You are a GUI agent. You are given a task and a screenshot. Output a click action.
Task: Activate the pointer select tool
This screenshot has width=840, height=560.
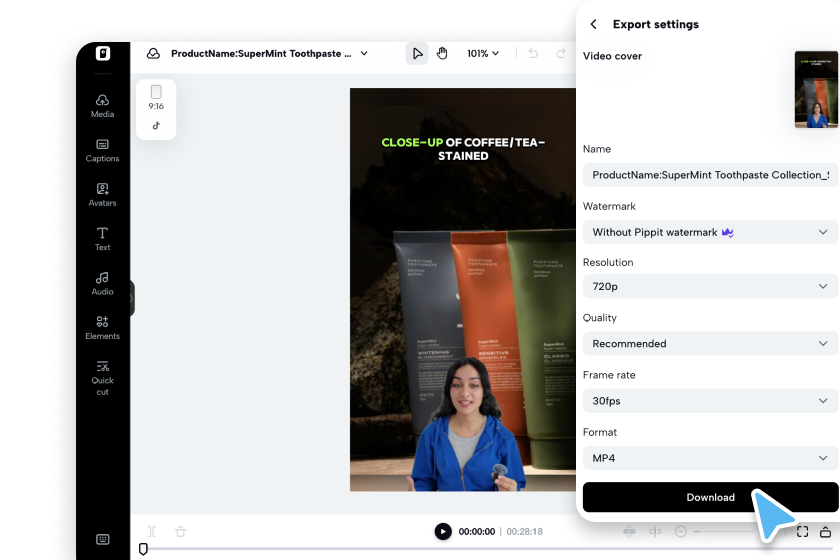[417, 54]
